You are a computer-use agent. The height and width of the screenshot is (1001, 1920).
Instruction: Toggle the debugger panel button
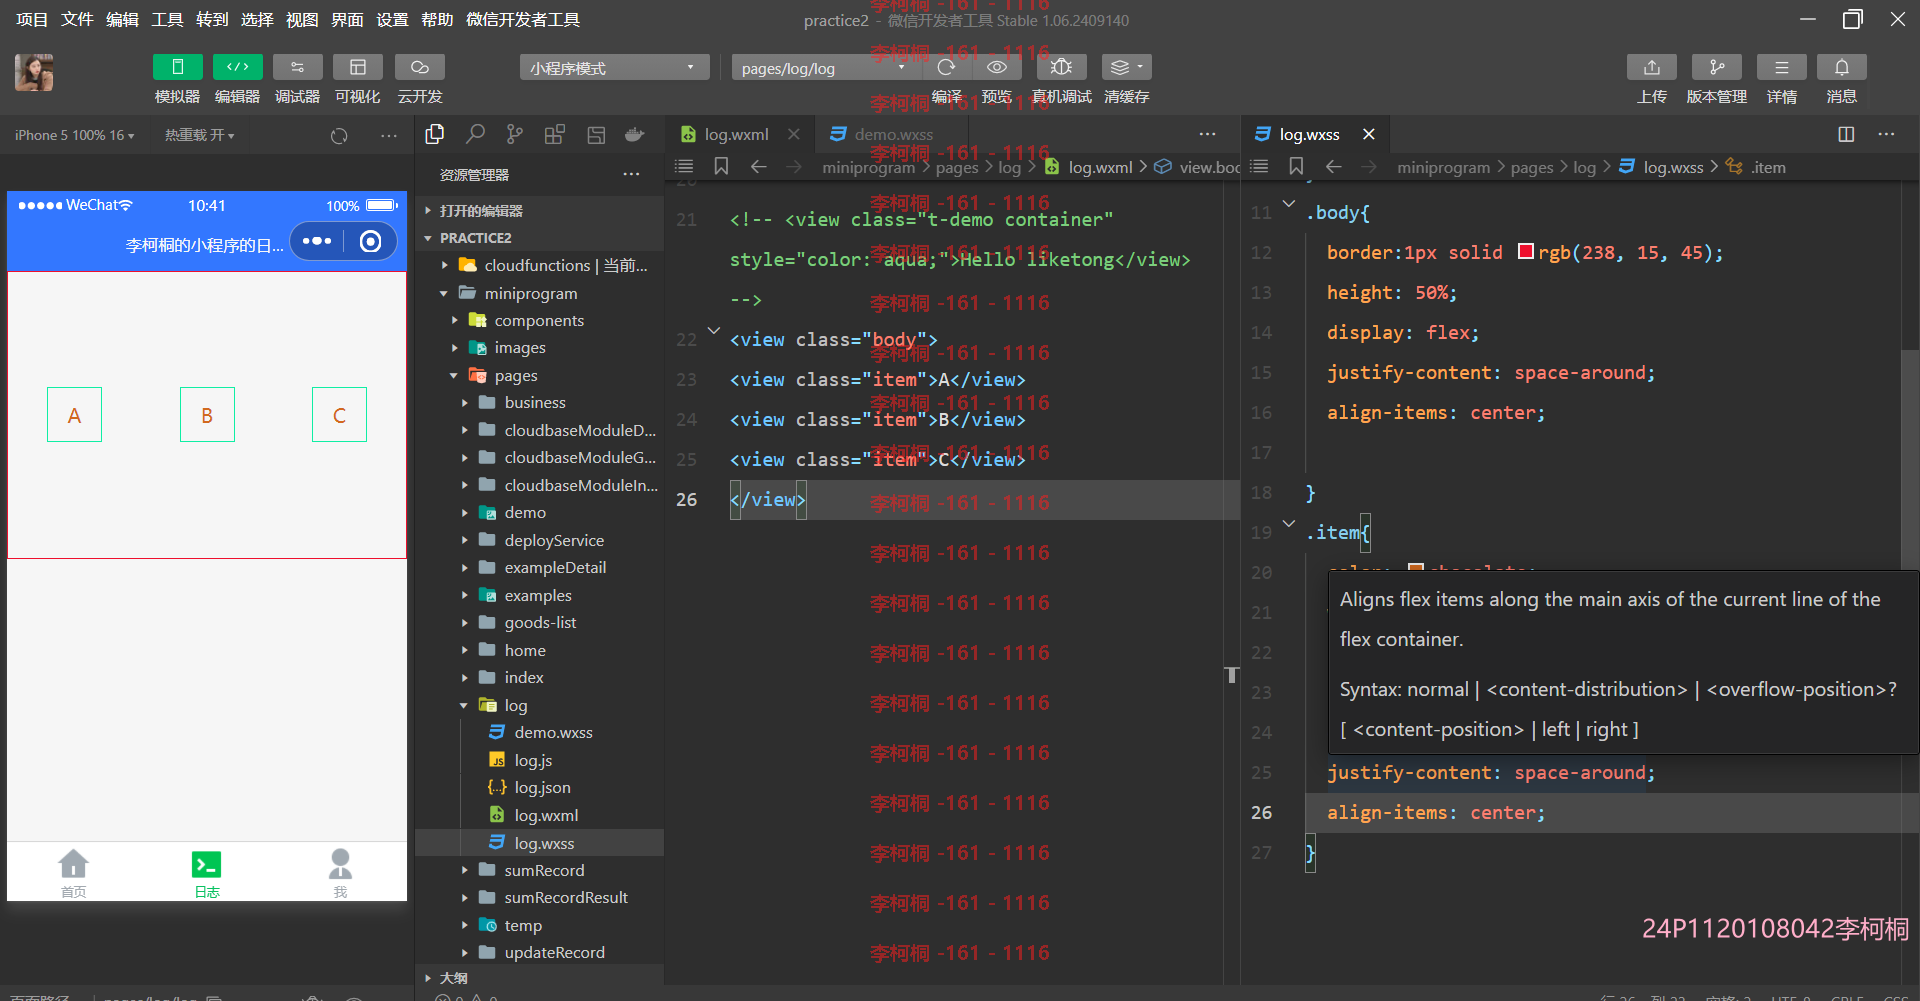[x=297, y=67]
